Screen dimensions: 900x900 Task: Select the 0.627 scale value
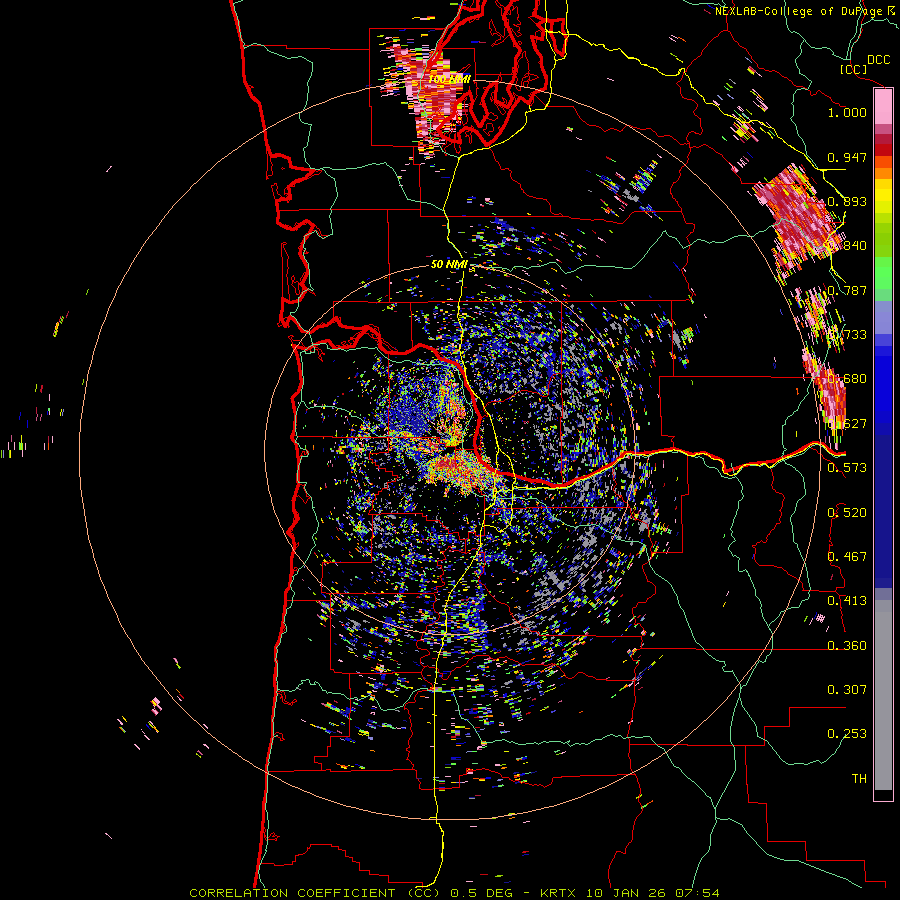click(848, 424)
